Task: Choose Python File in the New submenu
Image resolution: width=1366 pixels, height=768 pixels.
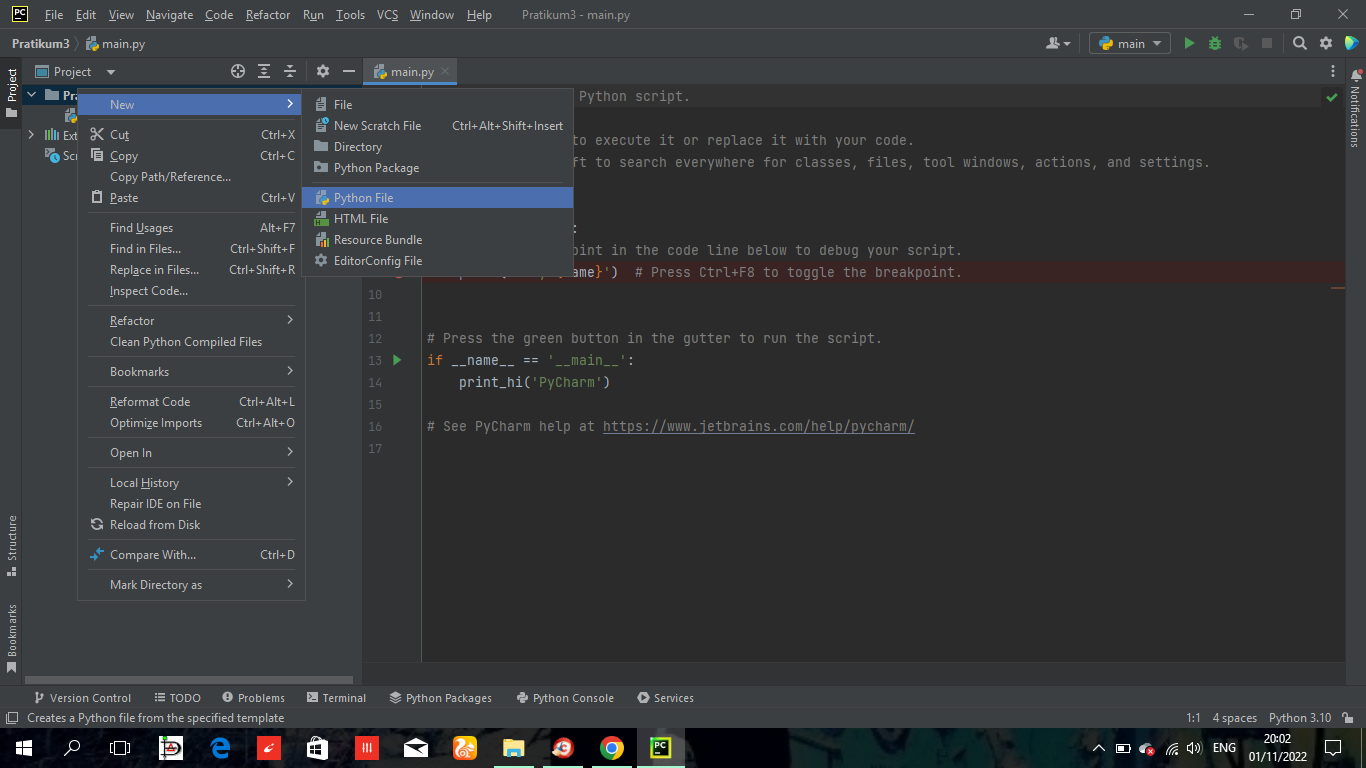Action: [438, 197]
